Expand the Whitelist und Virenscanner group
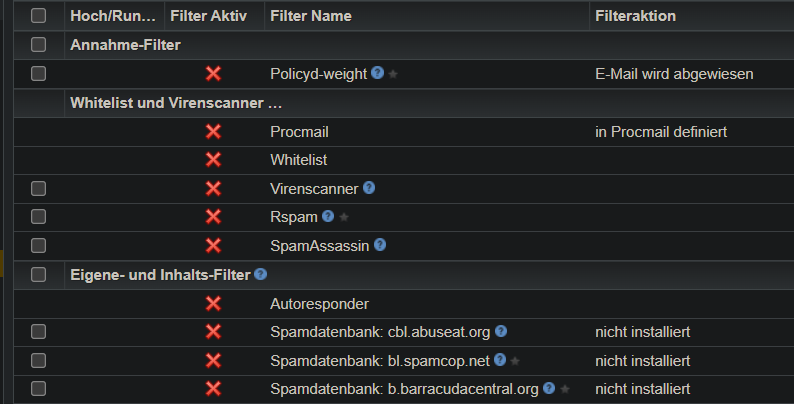794x404 pixels. 175,102
